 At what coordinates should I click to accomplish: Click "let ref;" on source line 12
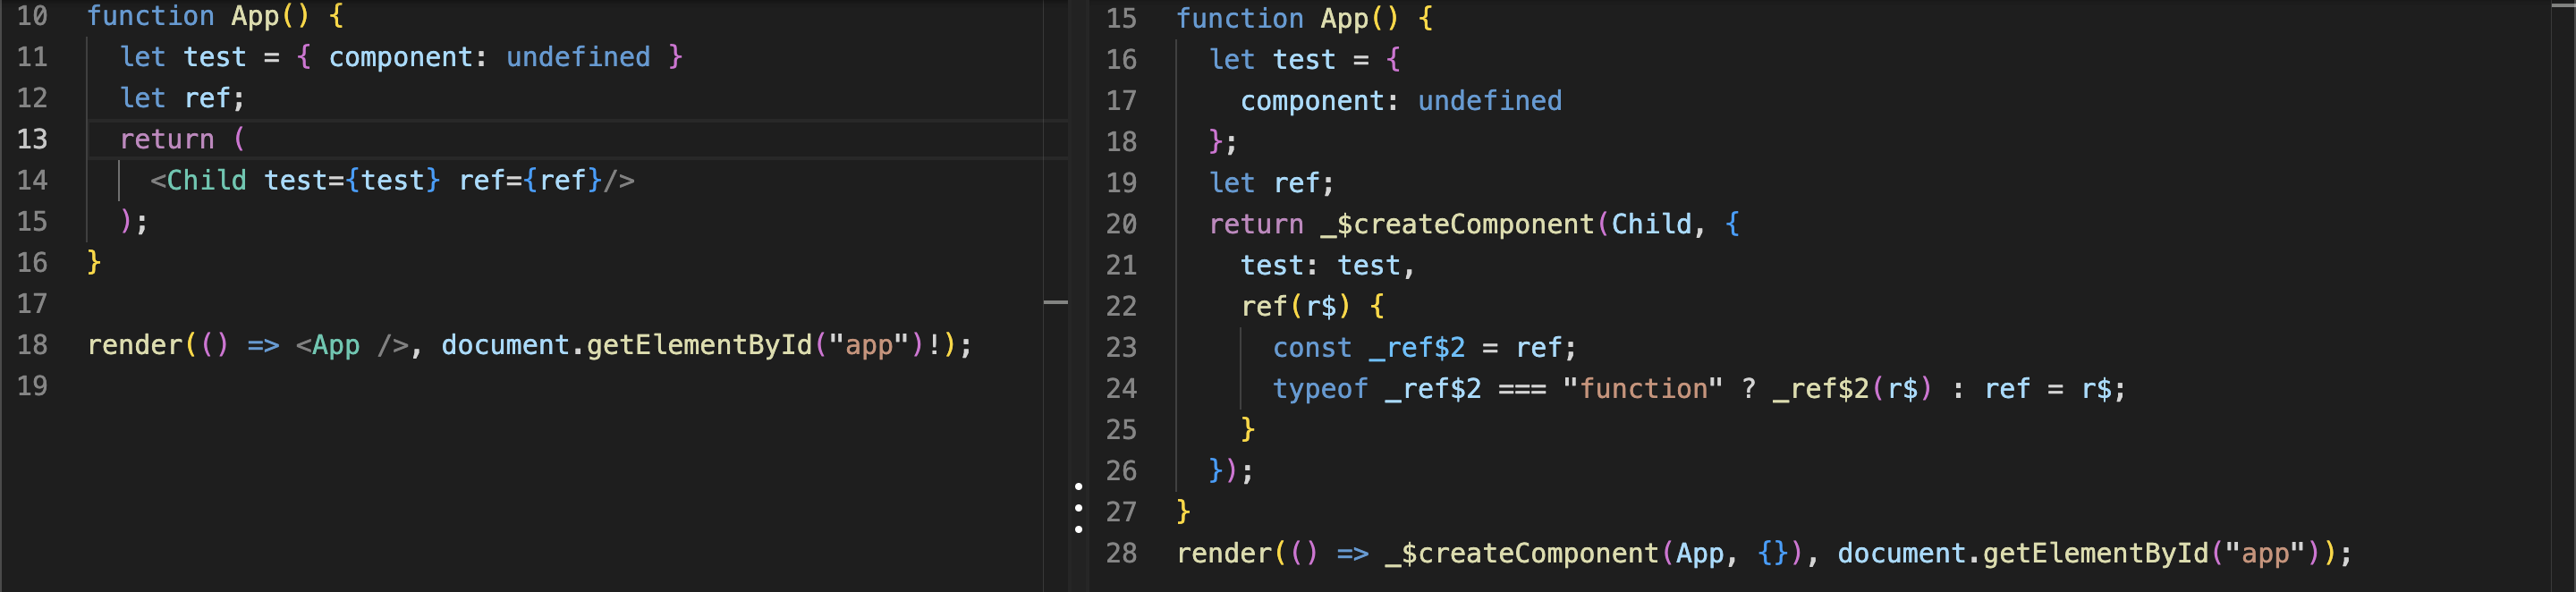pos(182,98)
